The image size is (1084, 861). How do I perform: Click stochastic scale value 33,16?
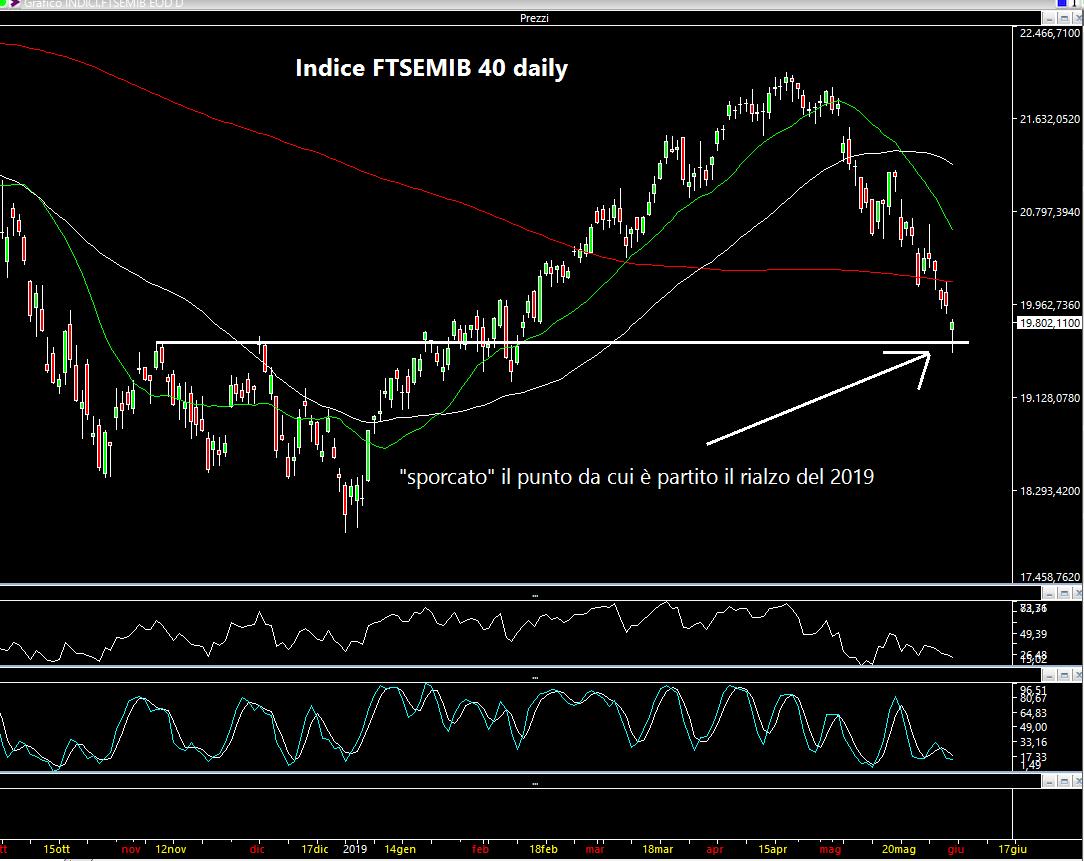click(1033, 742)
